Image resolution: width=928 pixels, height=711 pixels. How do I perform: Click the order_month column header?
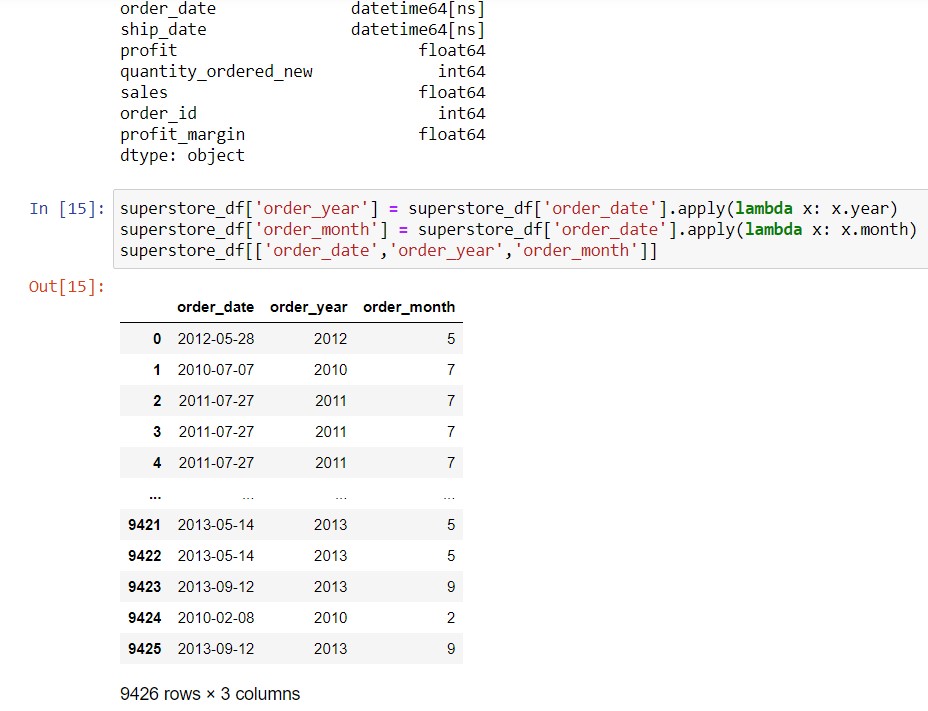pyautogui.click(x=409, y=307)
